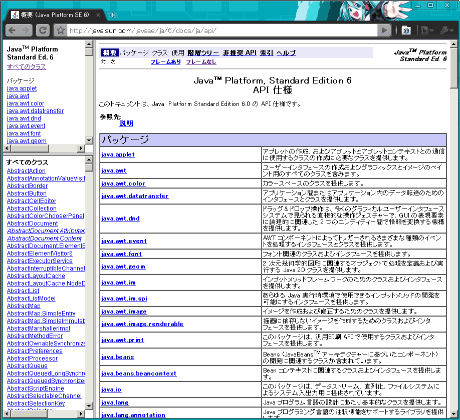This screenshot has height=420, width=460.
Task: Click the Java favicon on the tab
Action: 15,15
